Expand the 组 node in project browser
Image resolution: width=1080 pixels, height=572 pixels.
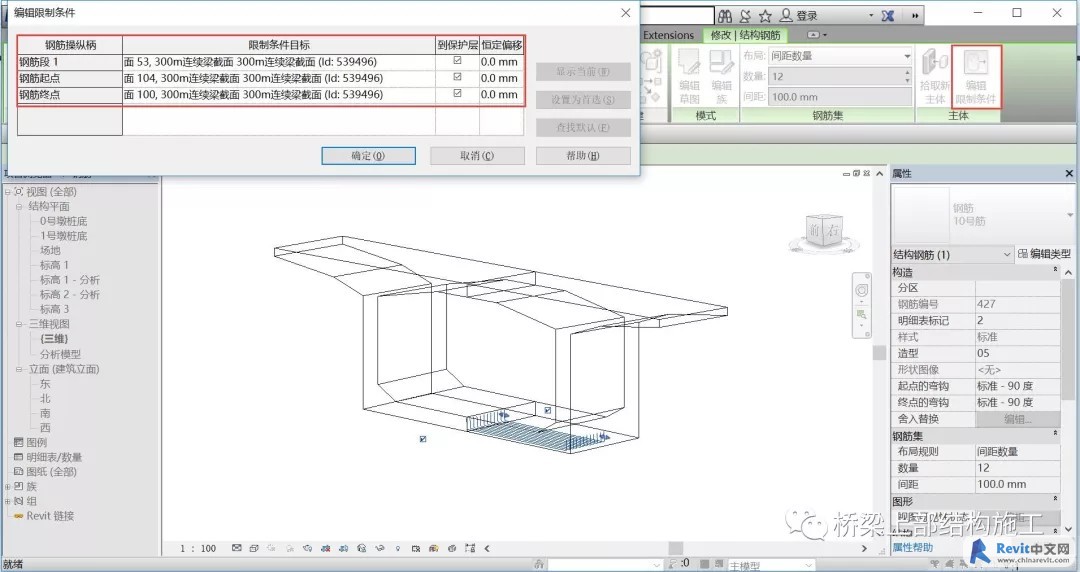click(x=8, y=501)
